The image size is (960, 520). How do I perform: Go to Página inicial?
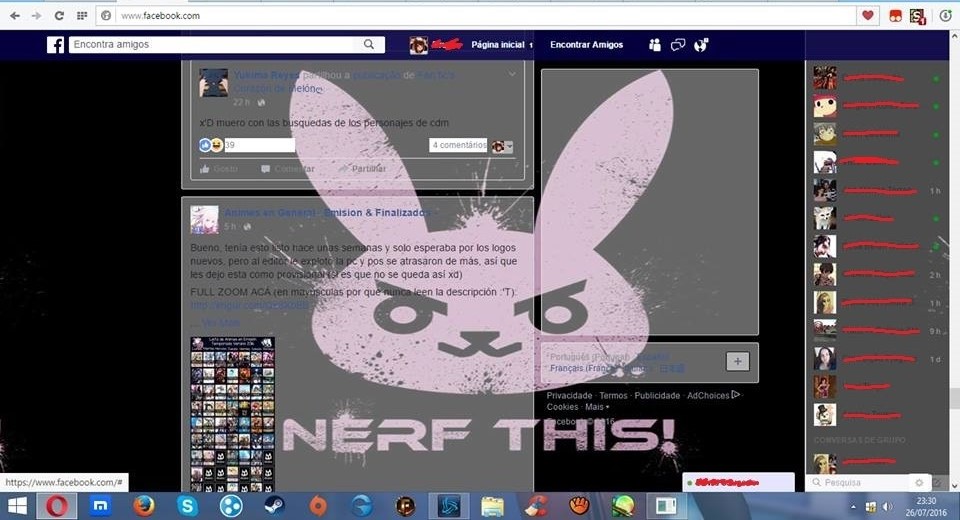[498, 45]
